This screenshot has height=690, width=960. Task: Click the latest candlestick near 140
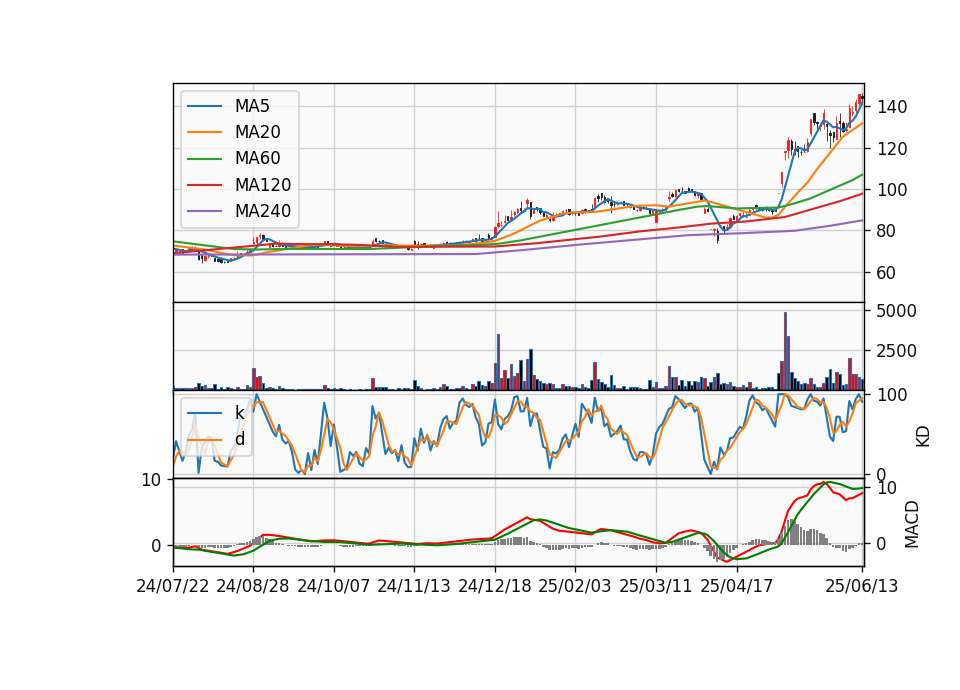point(861,98)
